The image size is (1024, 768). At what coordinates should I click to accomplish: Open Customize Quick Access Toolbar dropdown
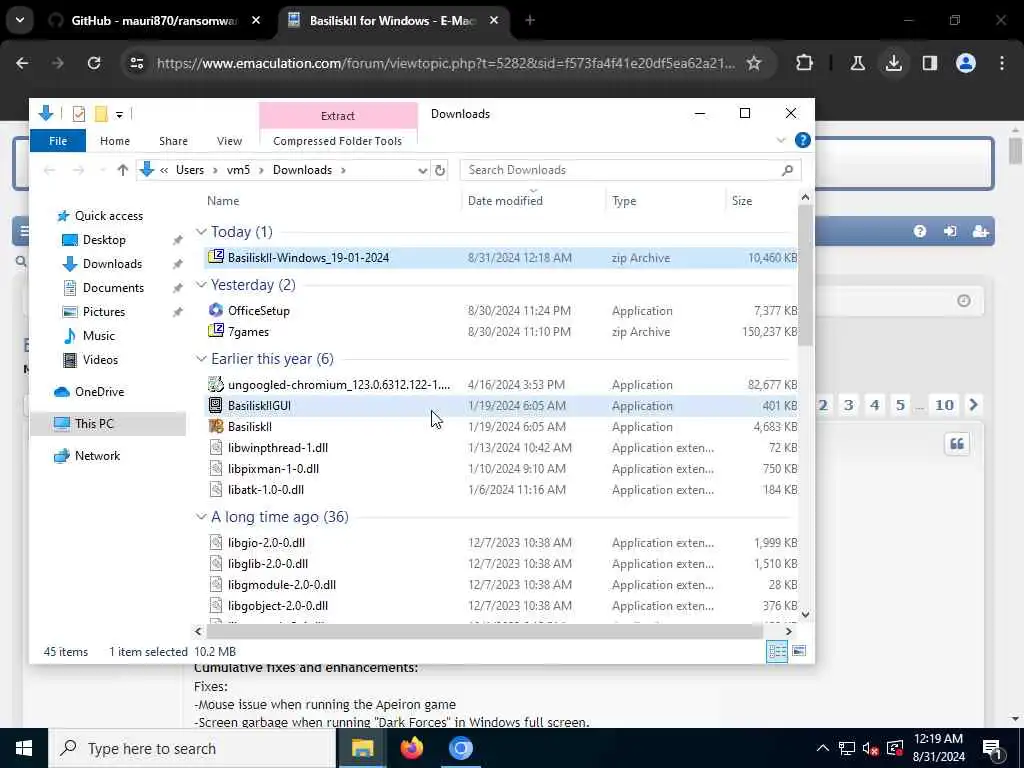pyautogui.click(x=119, y=115)
